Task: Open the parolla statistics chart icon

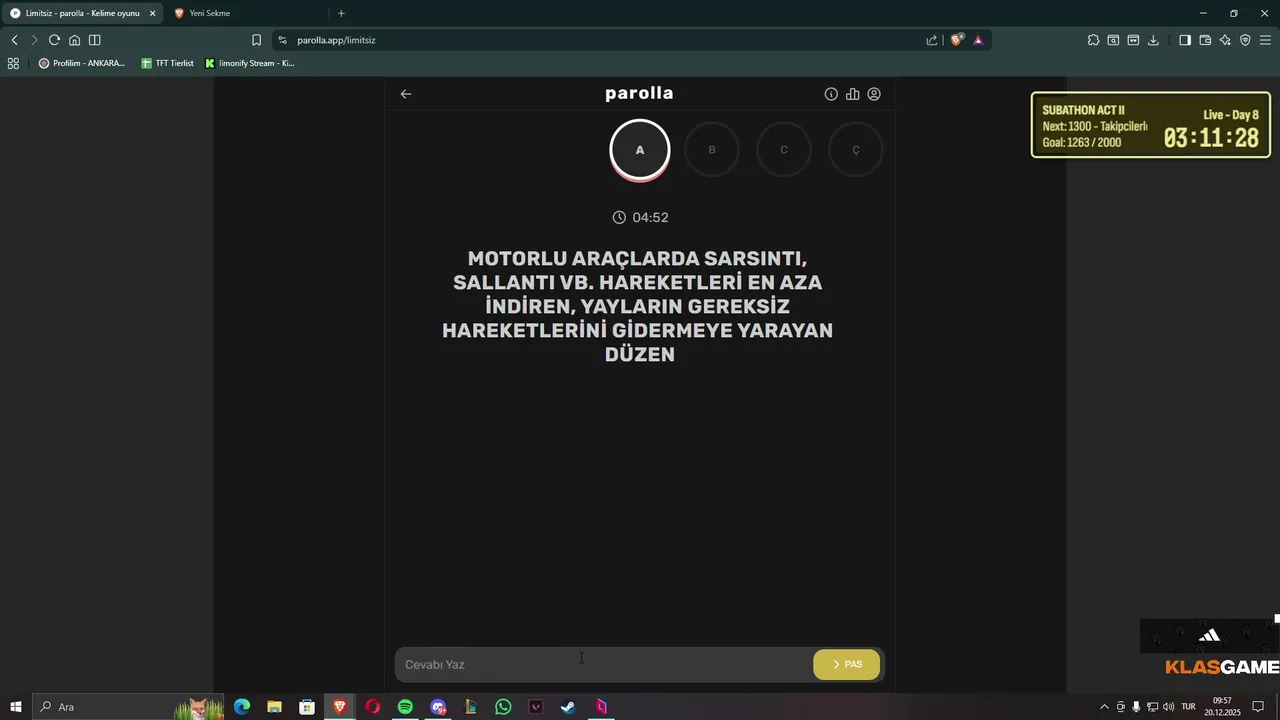Action: (x=852, y=94)
